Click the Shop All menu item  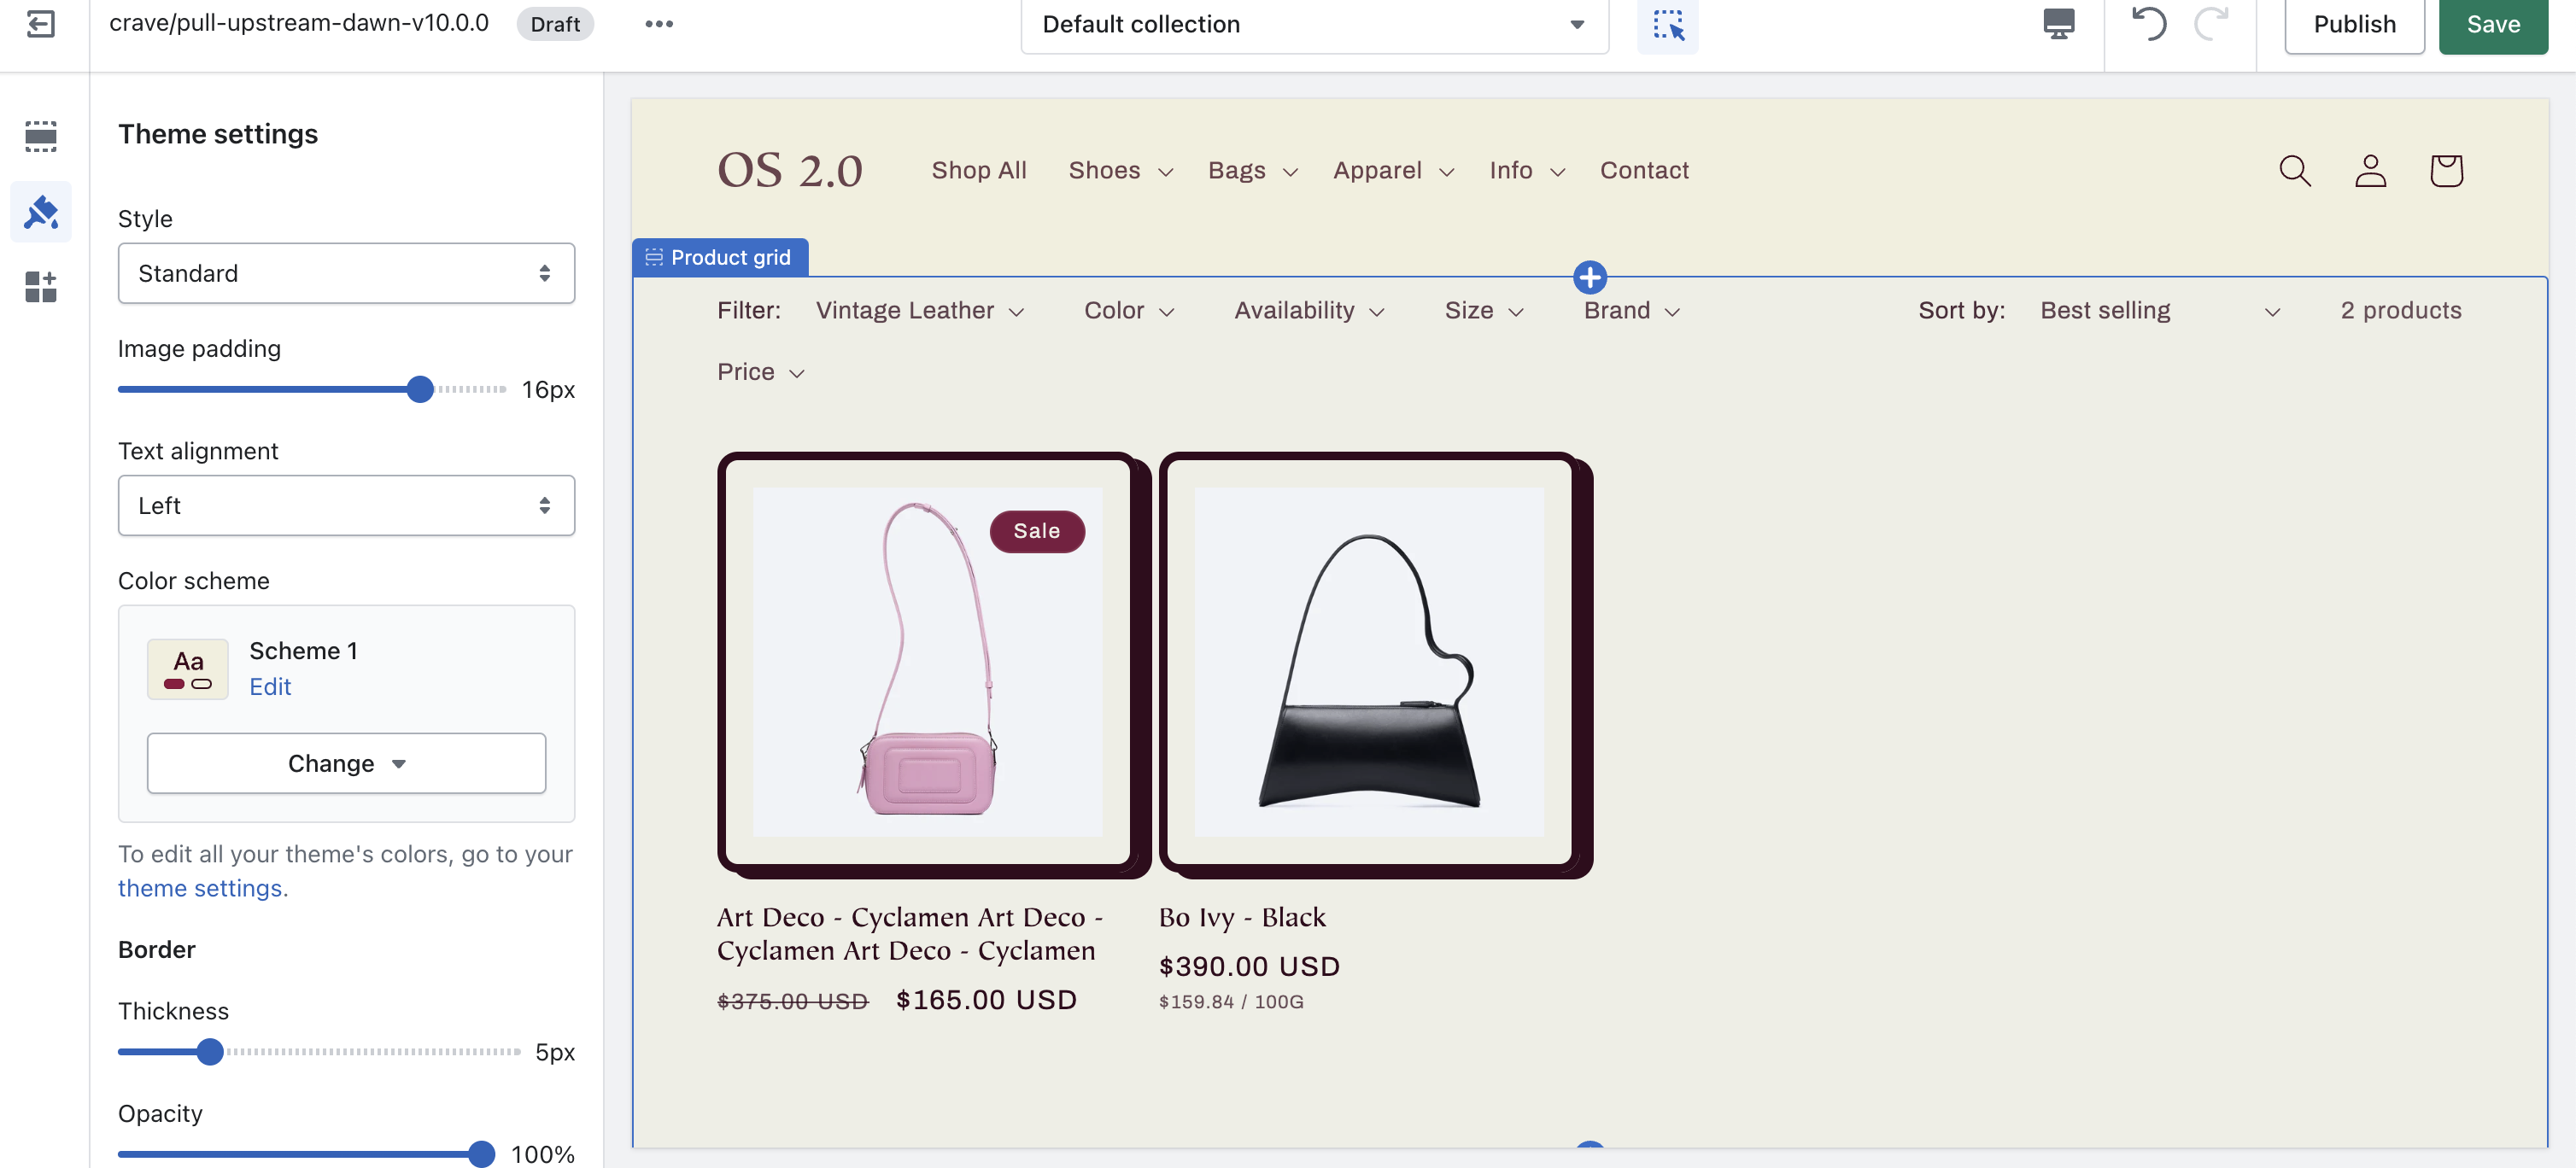[978, 171]
